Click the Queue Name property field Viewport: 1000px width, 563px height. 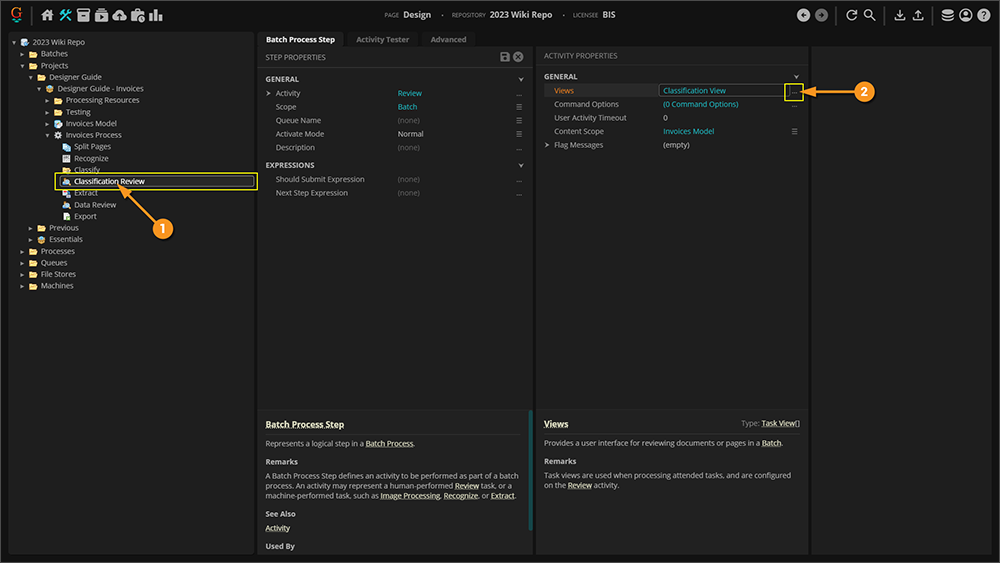tap(409, 120)
